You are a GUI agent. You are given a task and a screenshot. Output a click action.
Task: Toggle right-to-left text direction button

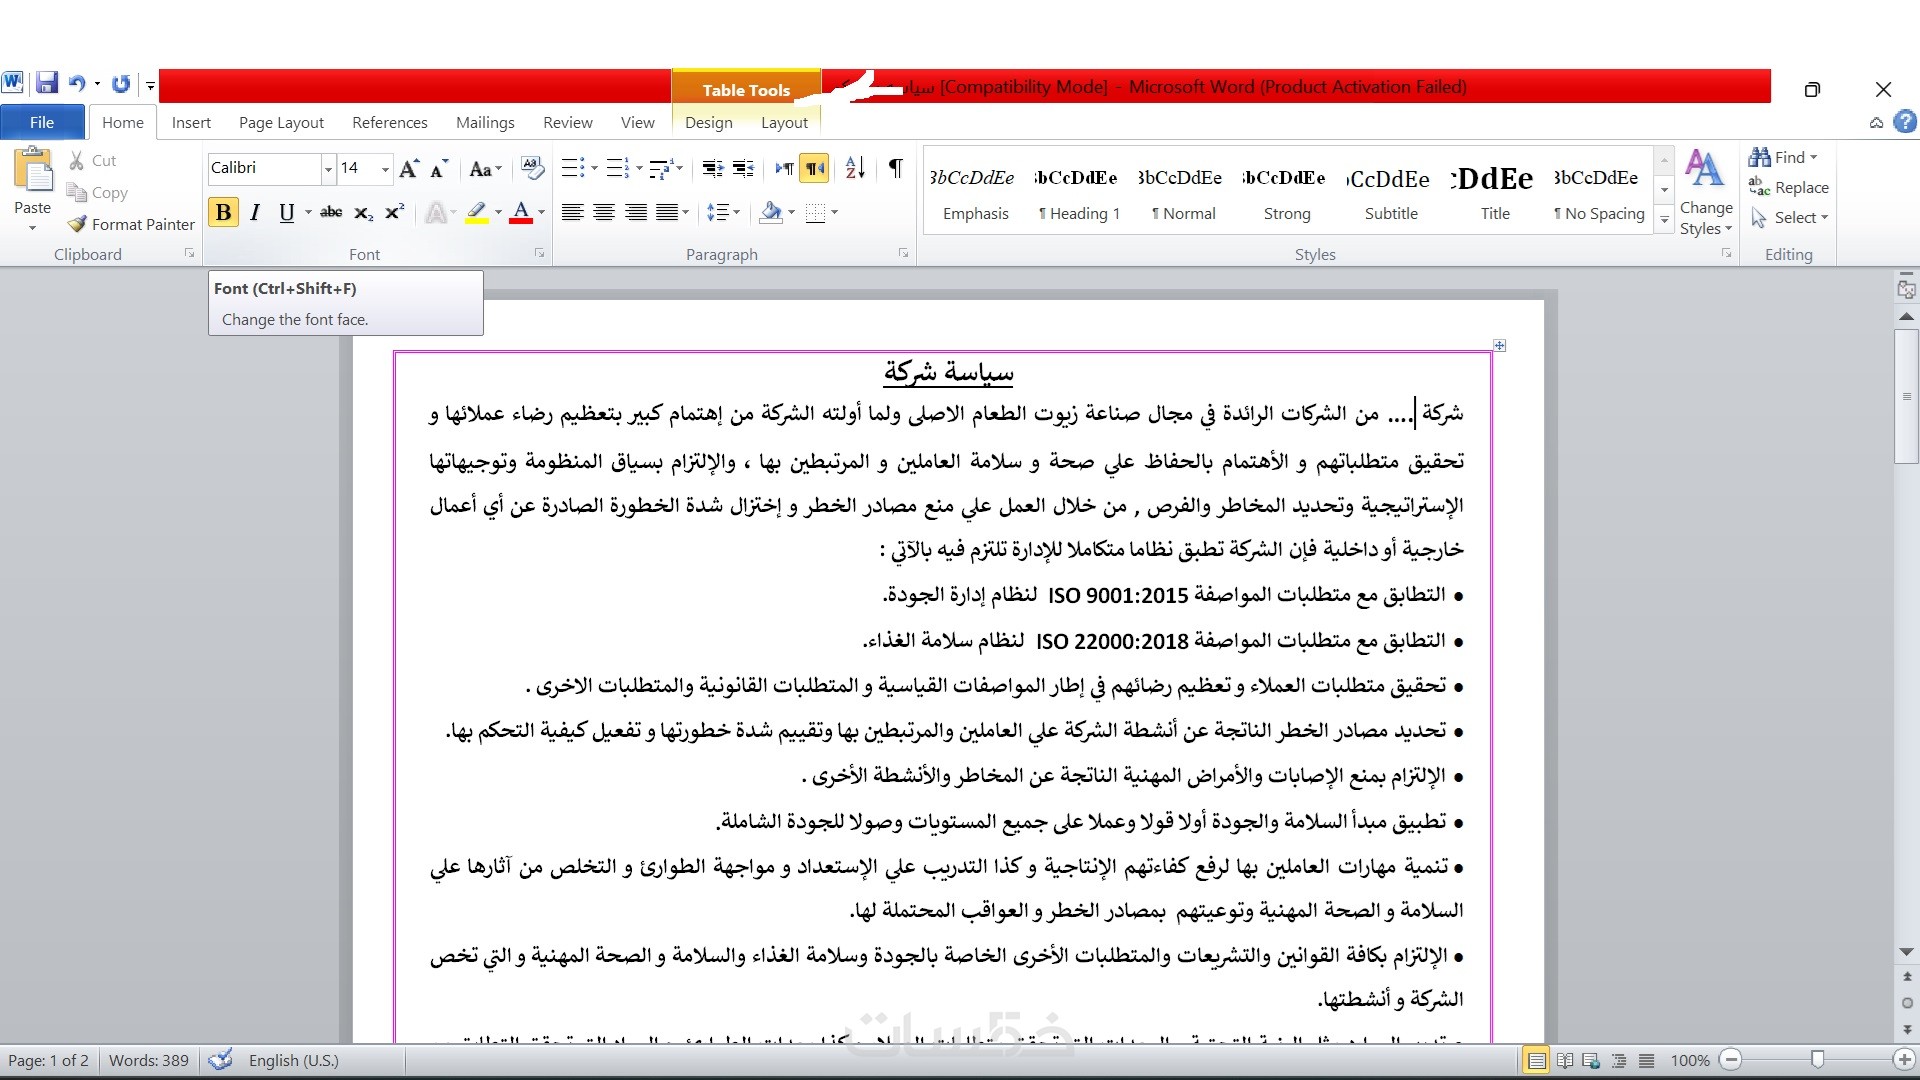[x=815, y=168]
